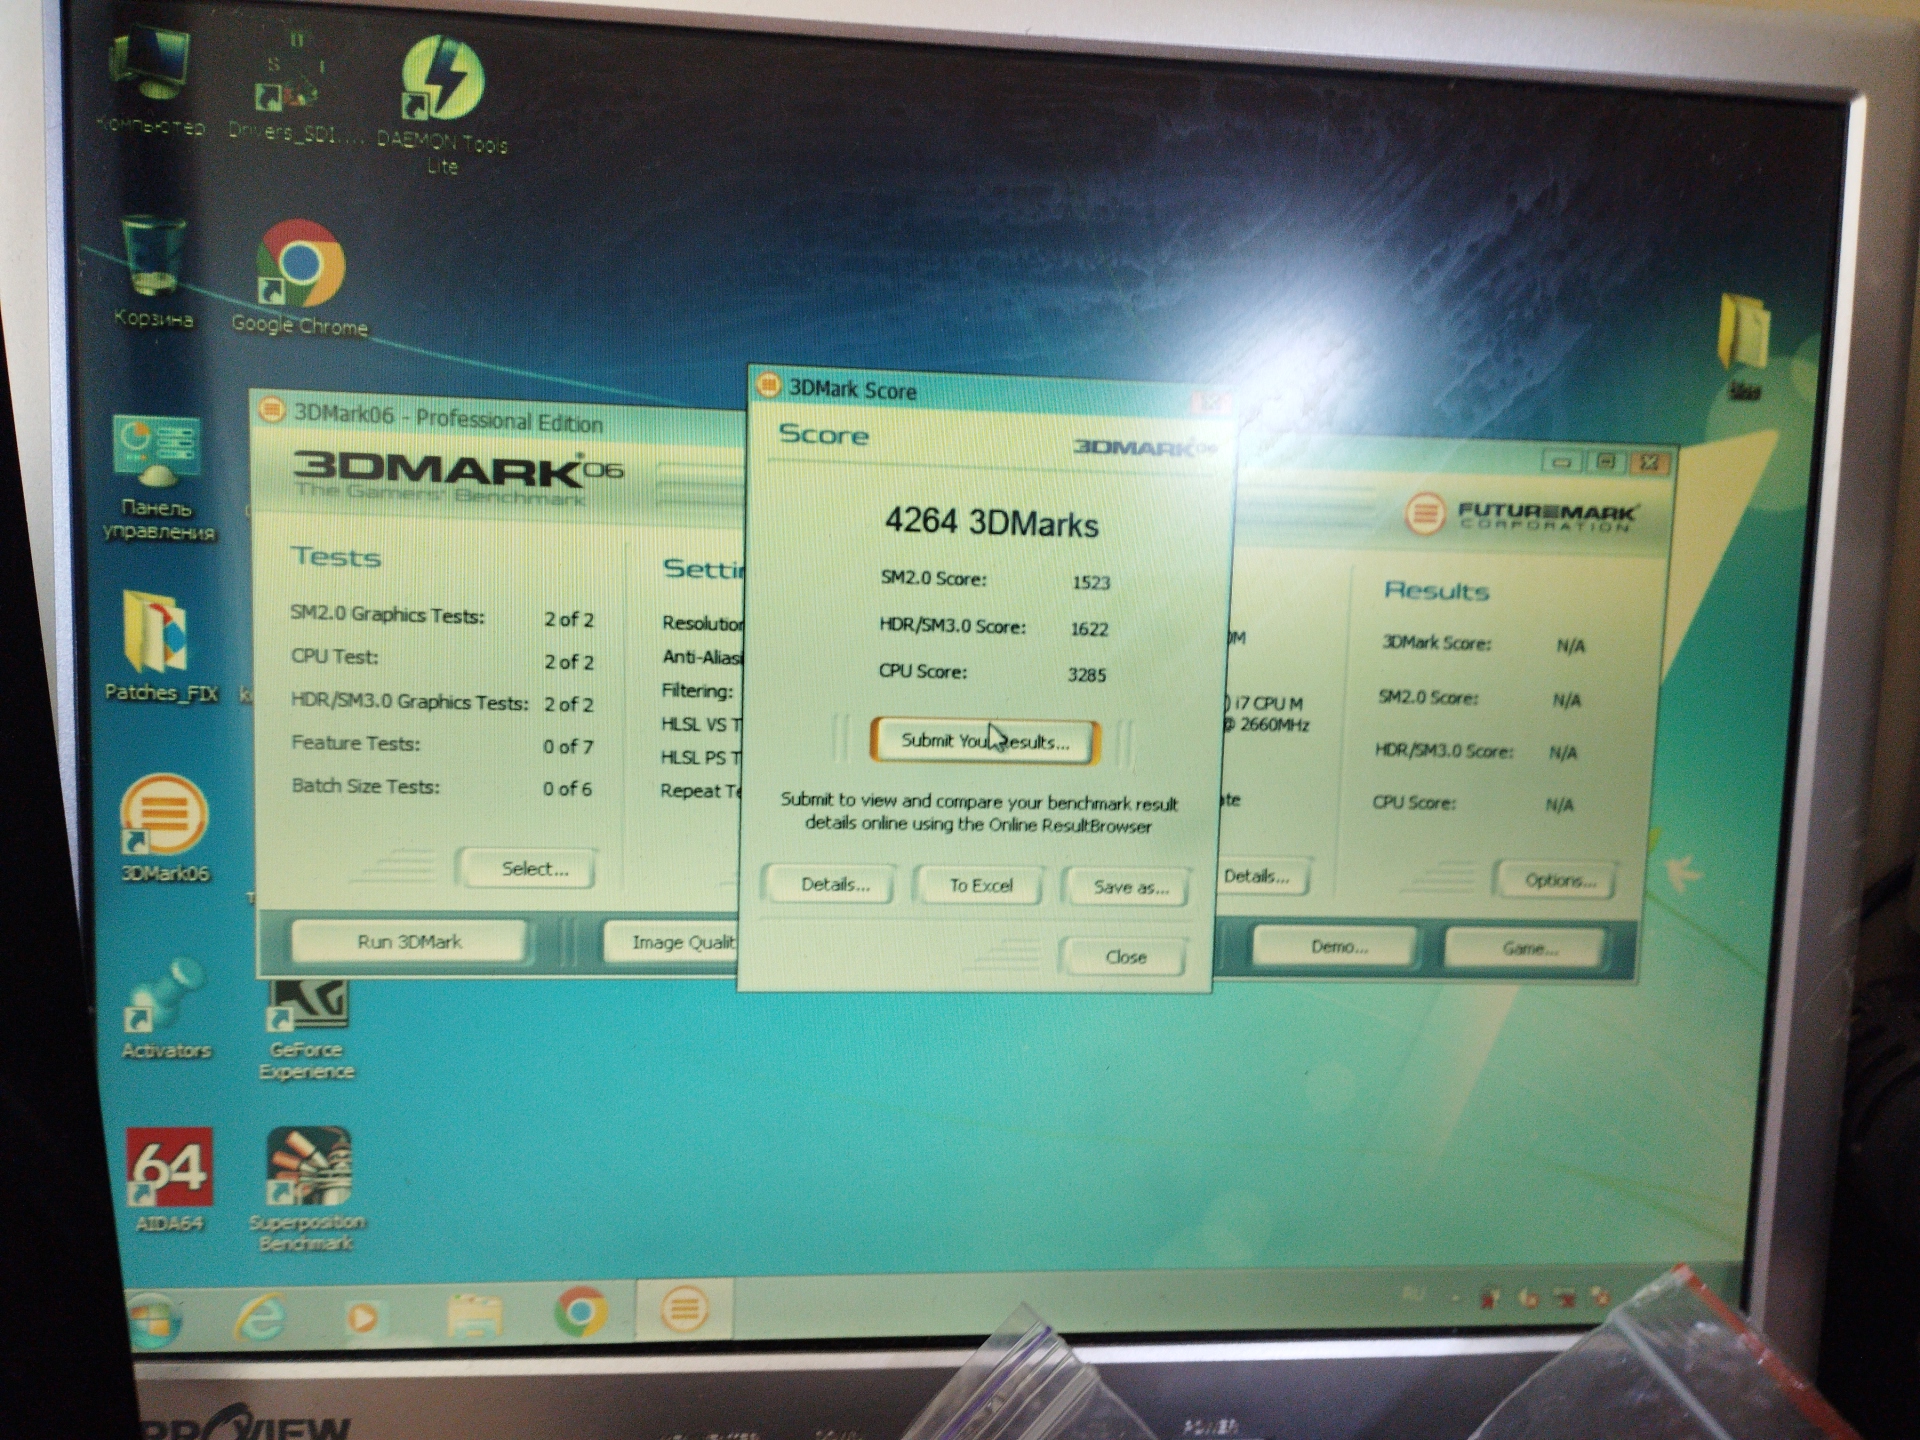Launch Internet Explorer from taskbar
1920x1440 pixels.
[x=259, y=1317]
